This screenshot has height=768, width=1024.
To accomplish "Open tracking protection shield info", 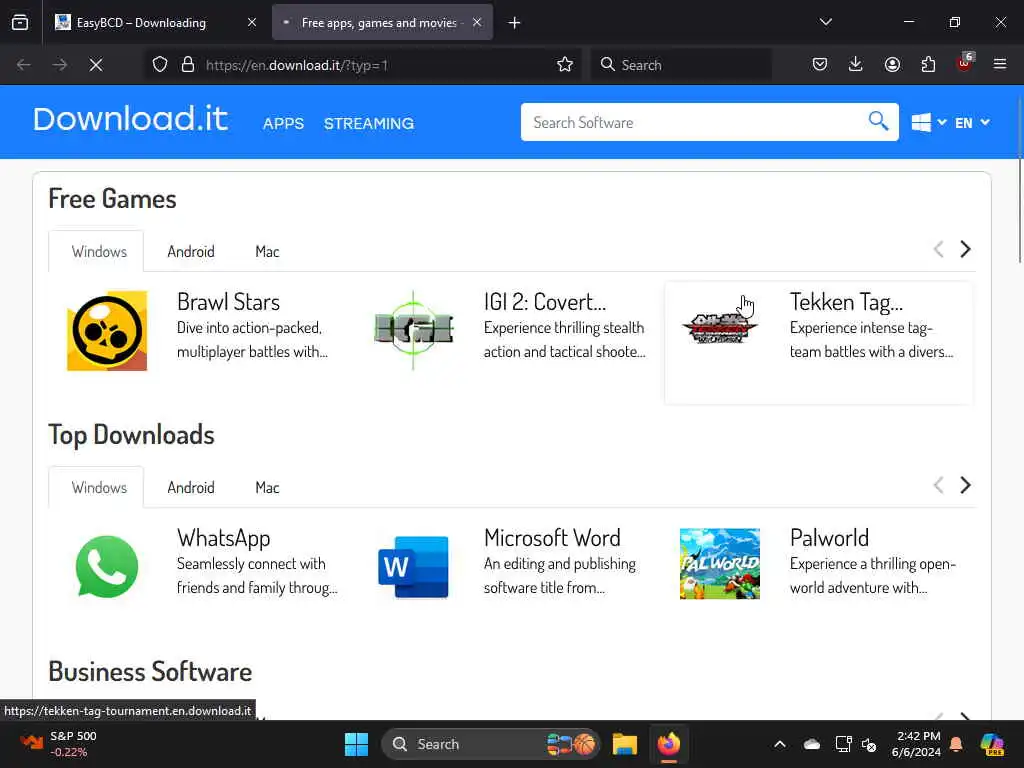I will pyautogui.click(x=160, y=65).
